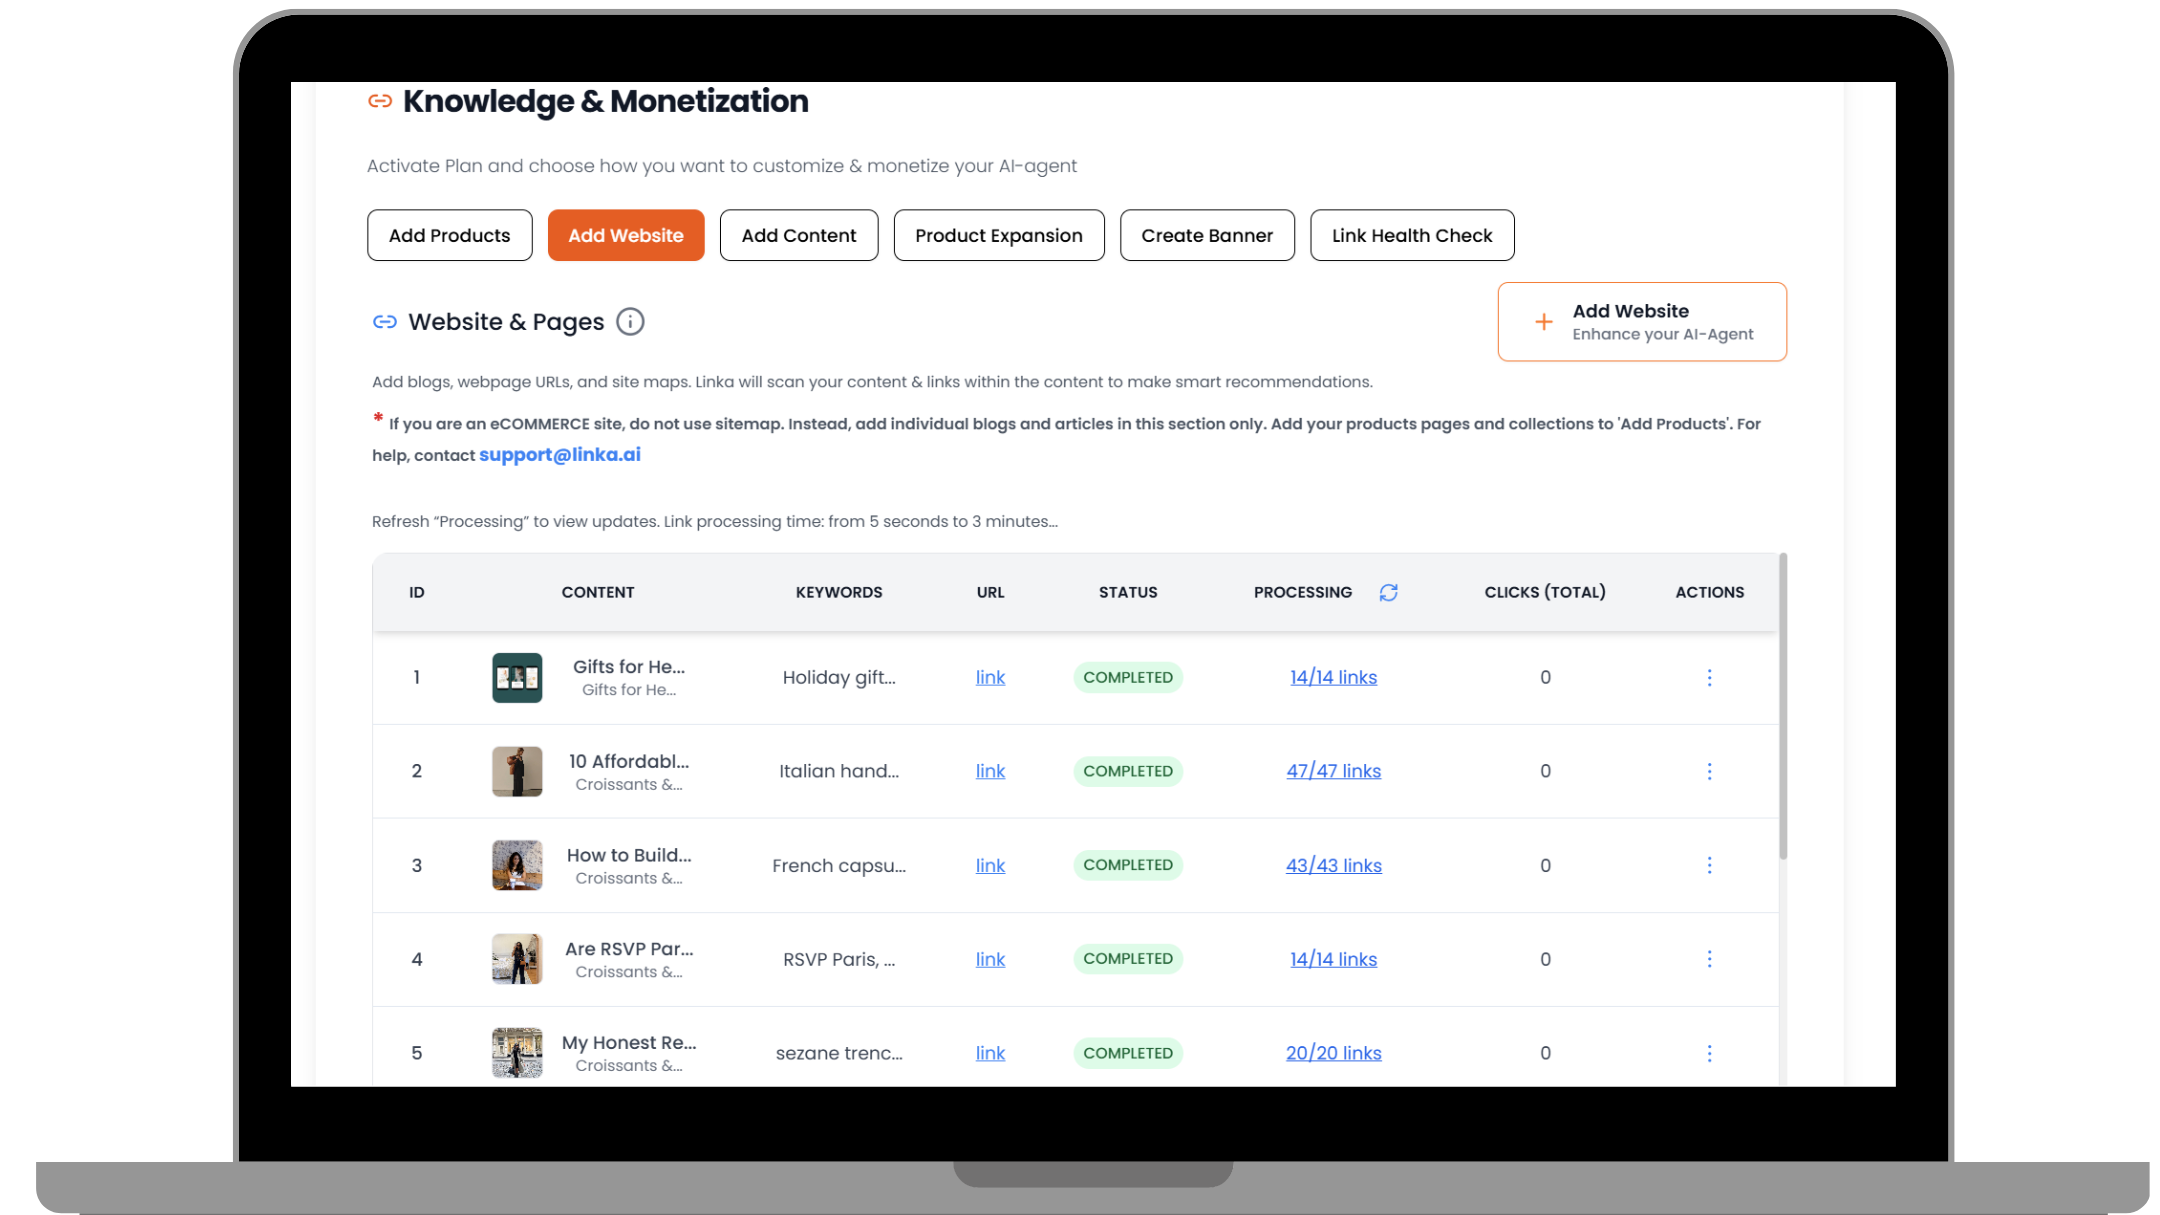Click the 47/47 links processing link
The image size is (2160, 1215).
coord(1333,771)
